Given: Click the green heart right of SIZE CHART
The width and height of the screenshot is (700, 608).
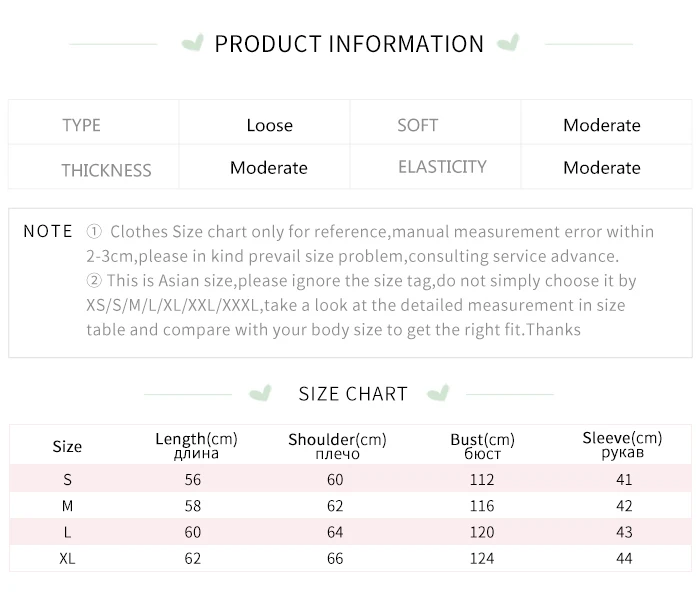Looking at the screenshot, I should (x=437, y=392).
